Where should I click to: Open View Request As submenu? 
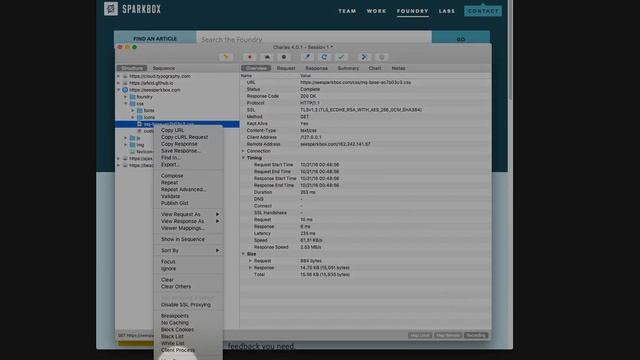[x=189, y=214]
